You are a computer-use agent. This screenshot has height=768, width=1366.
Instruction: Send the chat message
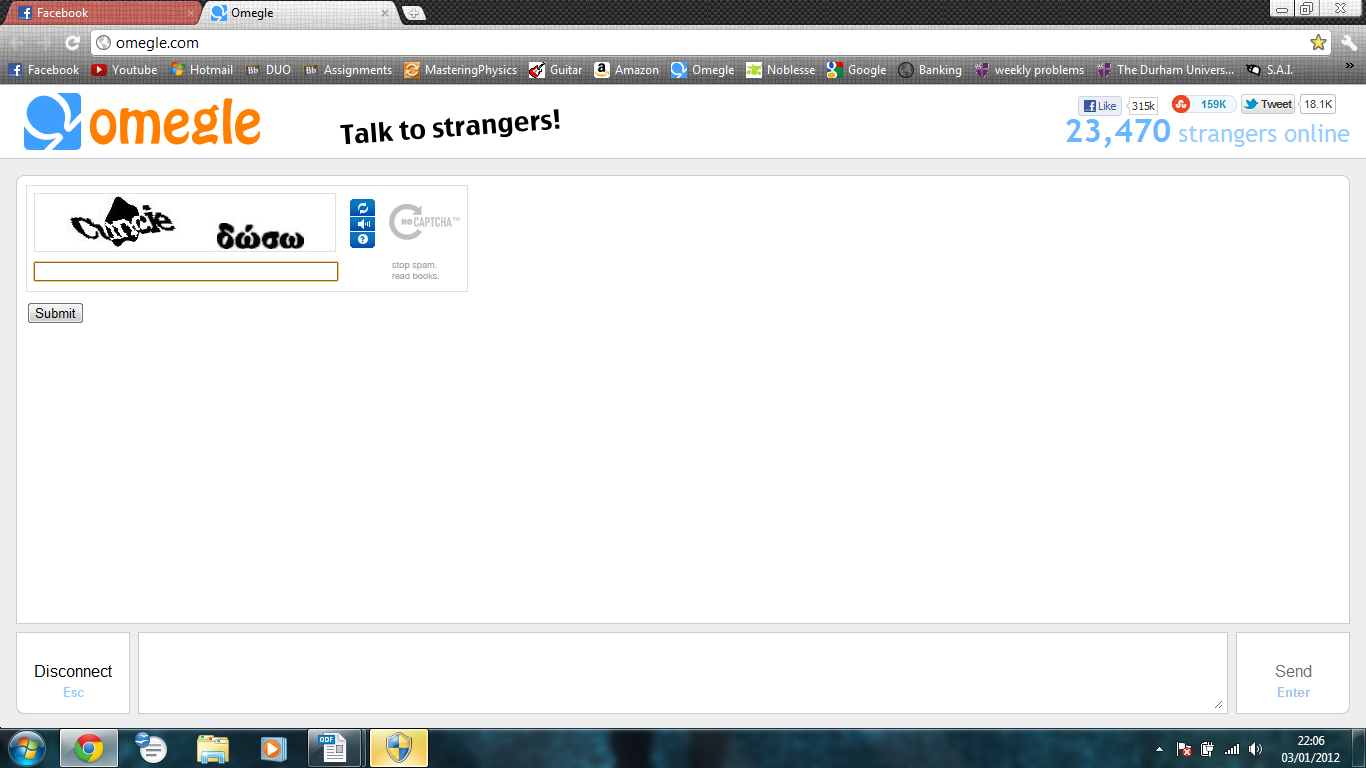[1293, 673]
